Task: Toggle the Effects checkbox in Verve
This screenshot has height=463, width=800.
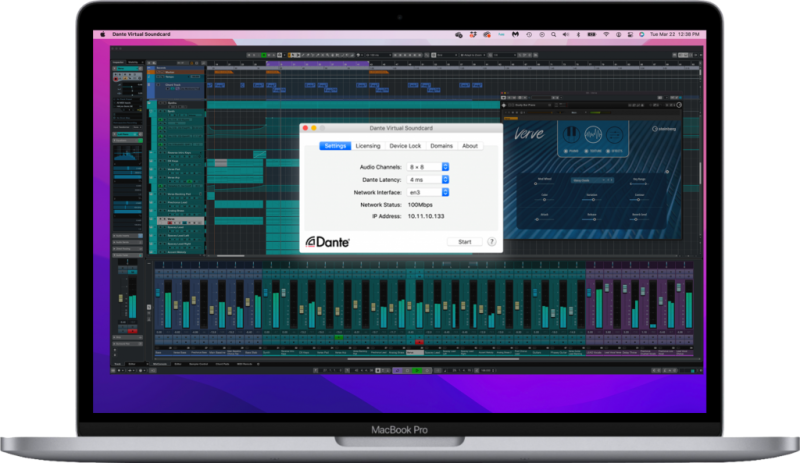Action: coord(609,151)
